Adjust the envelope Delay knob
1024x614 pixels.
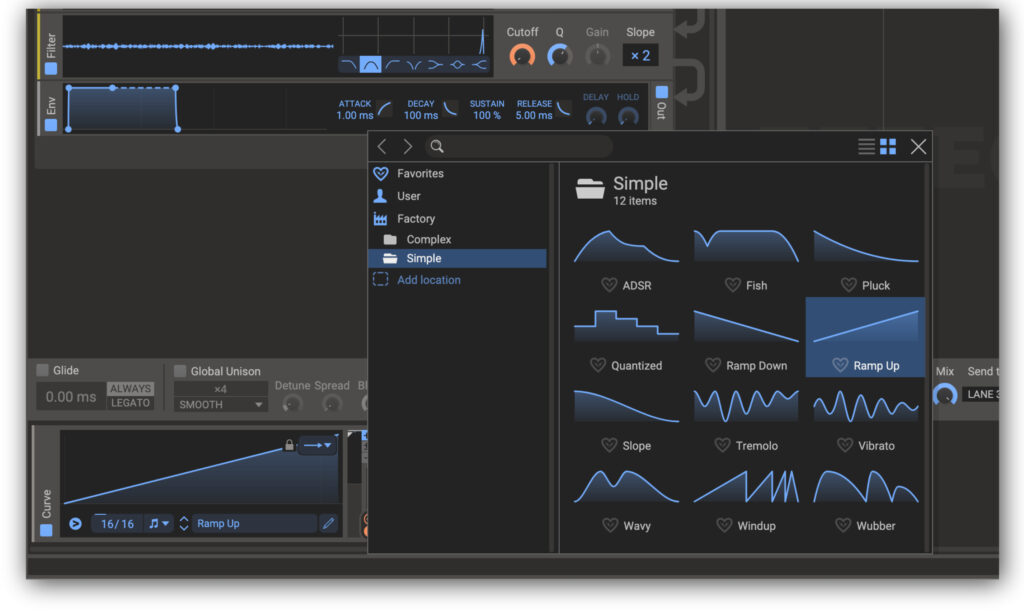point(596,117)
